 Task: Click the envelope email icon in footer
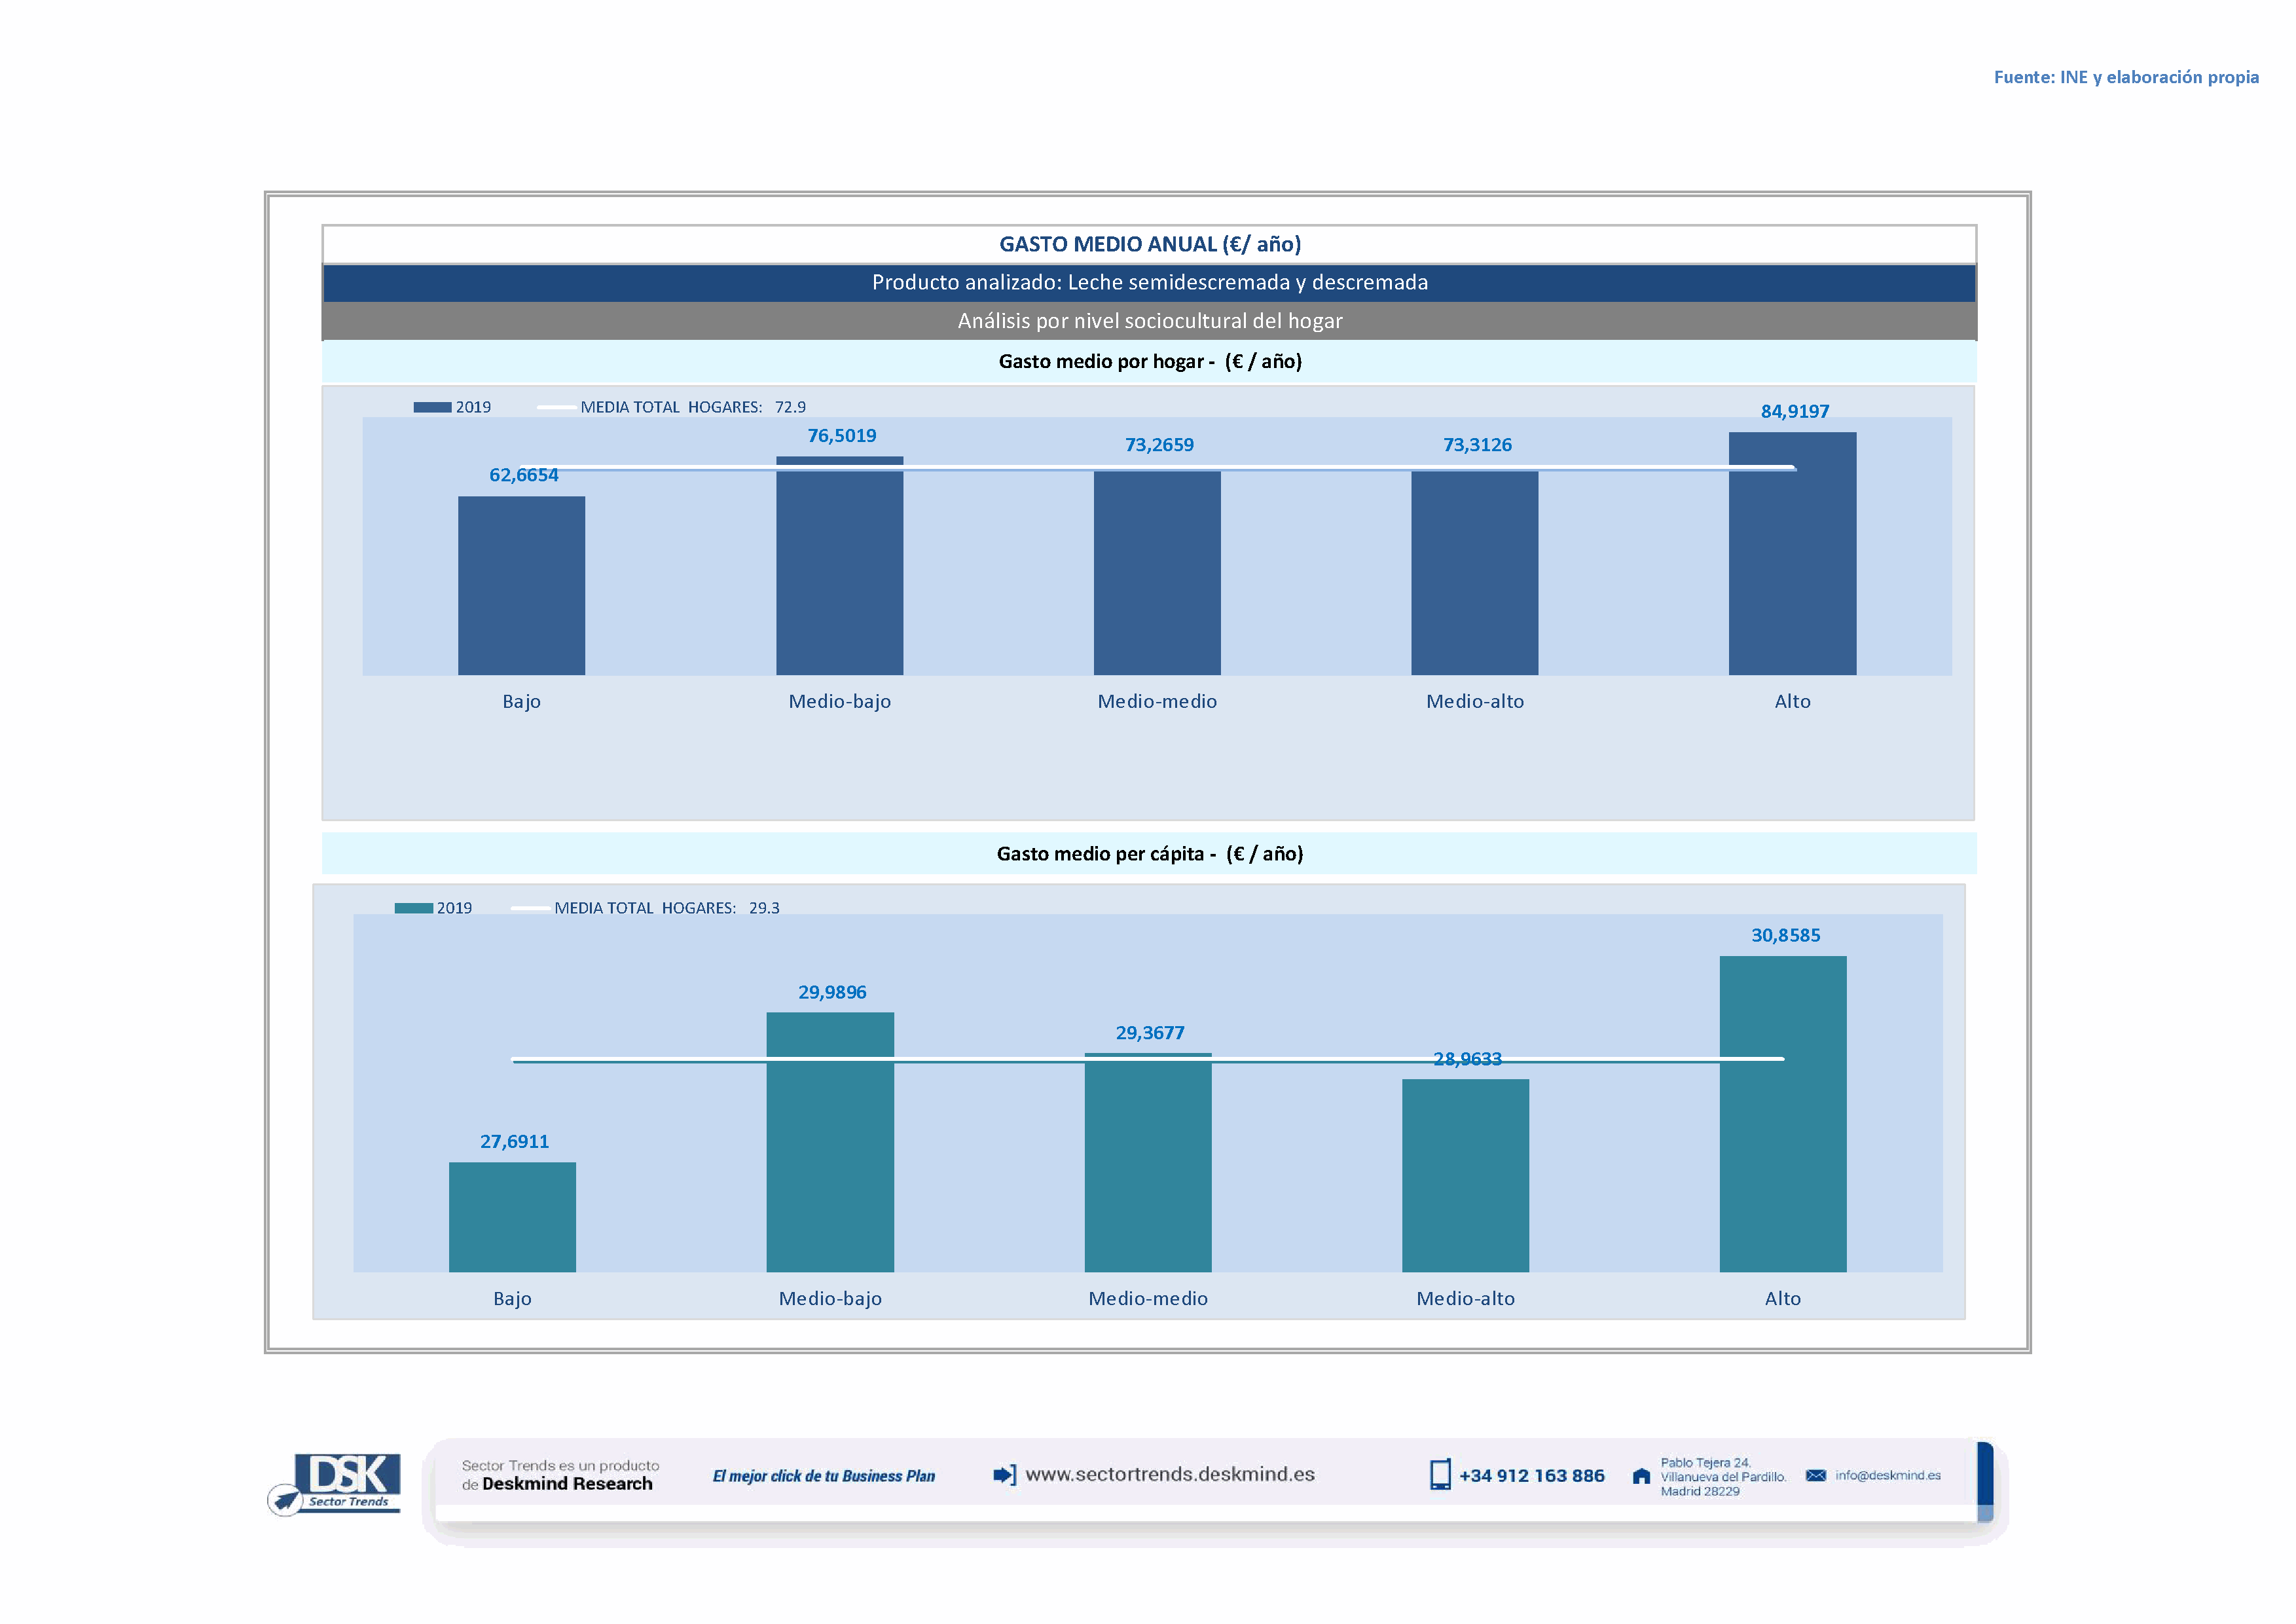[1816, 1475]
